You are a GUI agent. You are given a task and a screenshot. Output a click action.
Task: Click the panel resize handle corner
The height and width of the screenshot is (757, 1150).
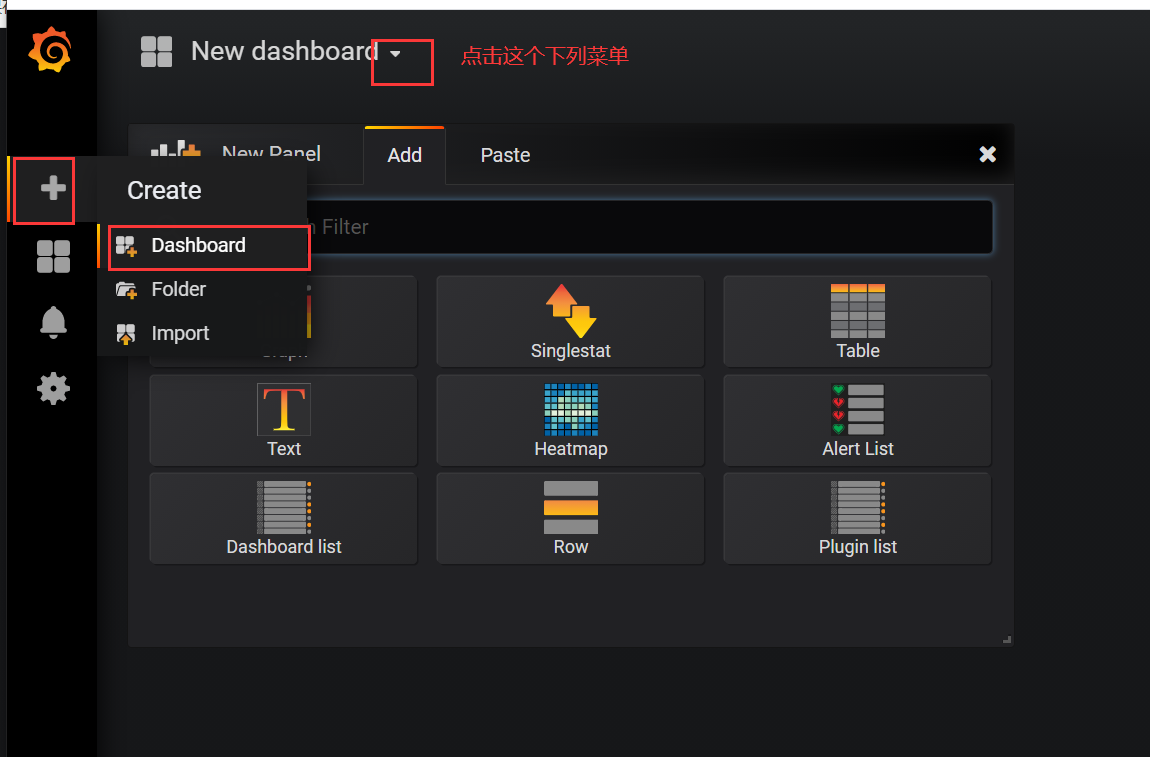tap(1008, 640)
